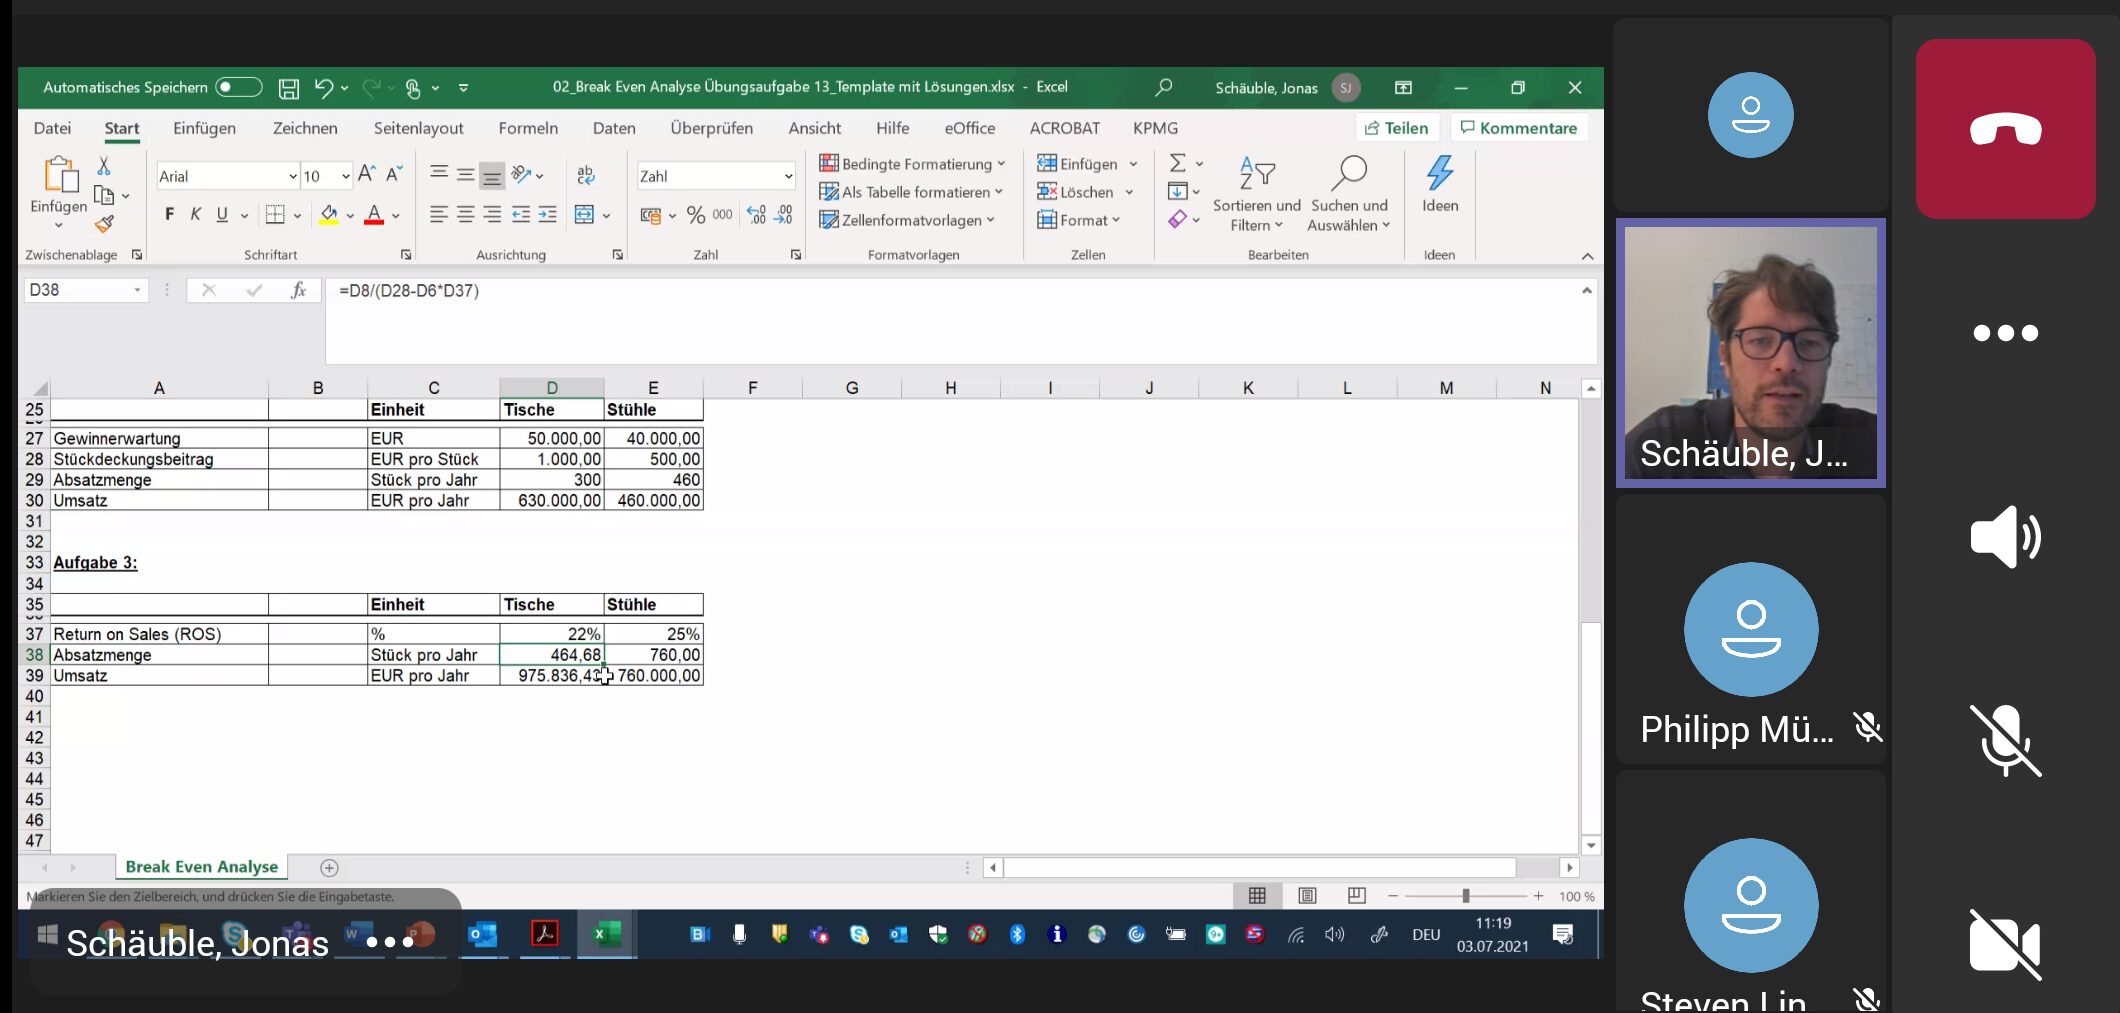Switch to the Seitenlayout tab

[418, 128]
